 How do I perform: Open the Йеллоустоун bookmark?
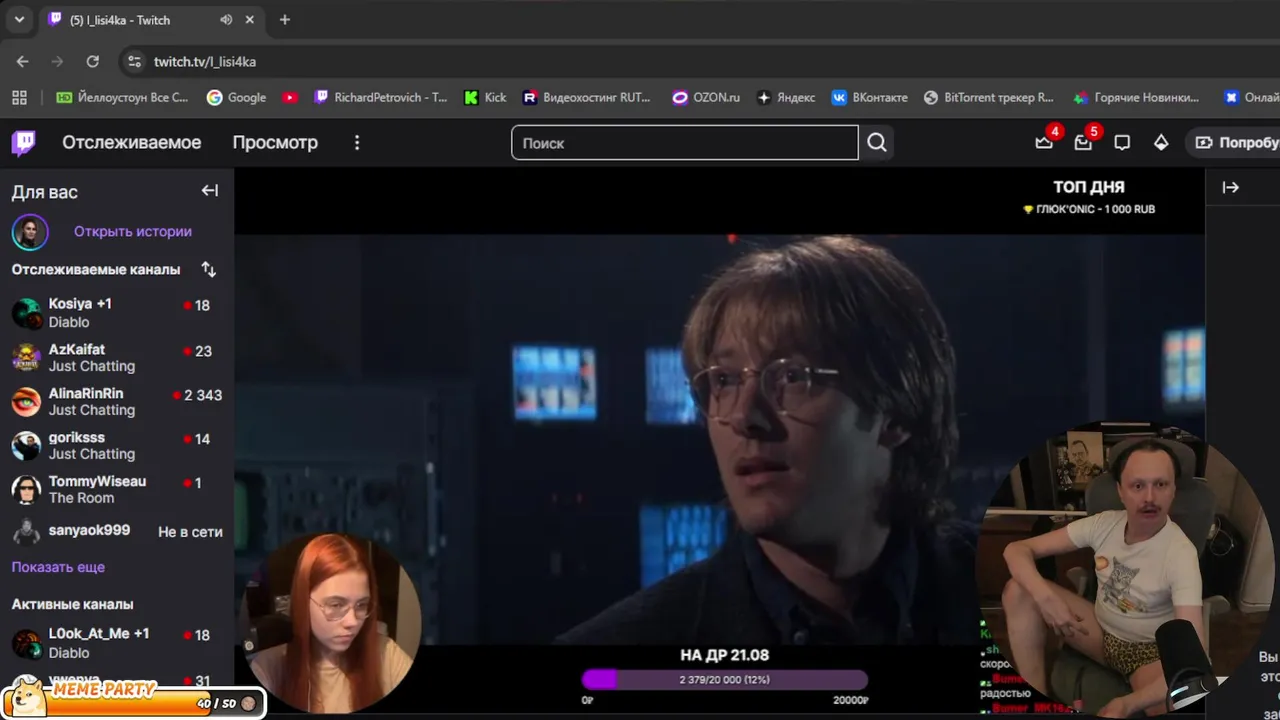(122, 97)
